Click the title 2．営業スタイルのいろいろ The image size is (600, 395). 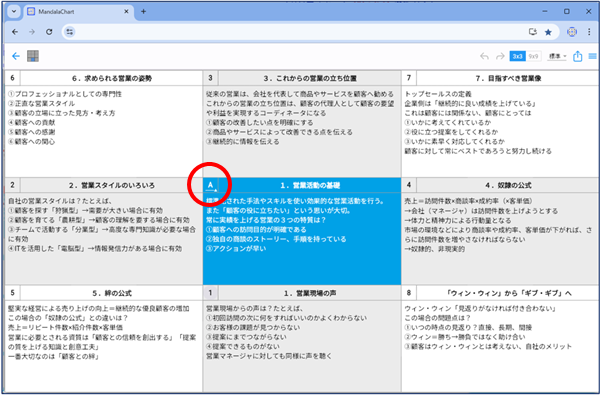pos(112,186)
